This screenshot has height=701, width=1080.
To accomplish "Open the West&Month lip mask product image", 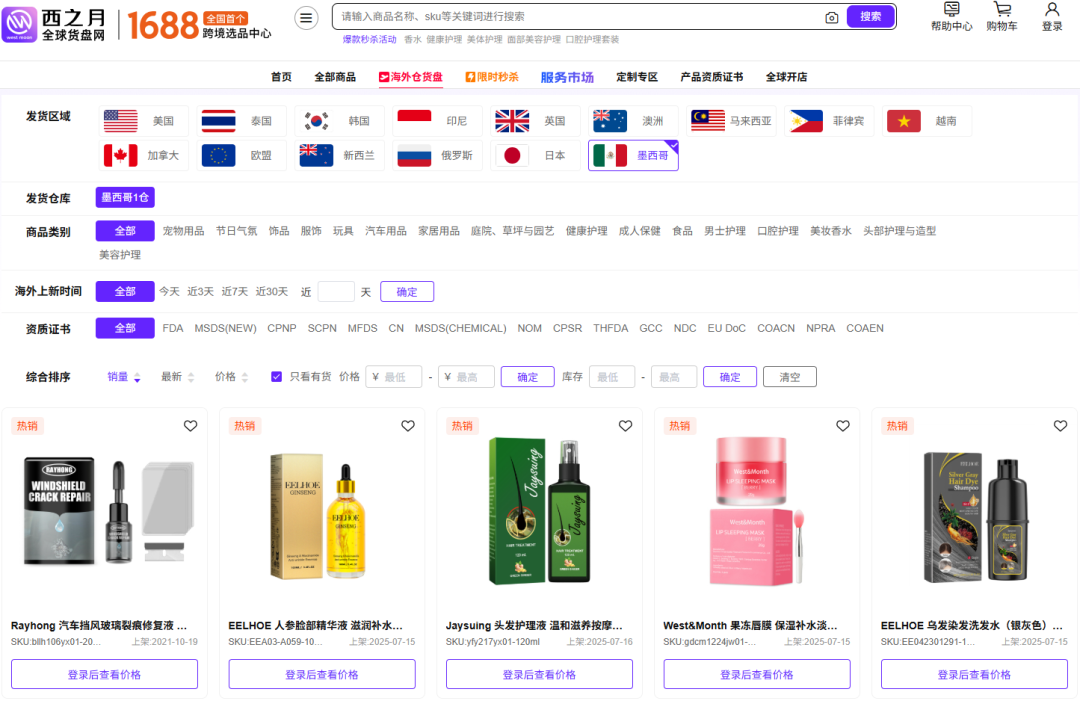I will tap(756, 511).
